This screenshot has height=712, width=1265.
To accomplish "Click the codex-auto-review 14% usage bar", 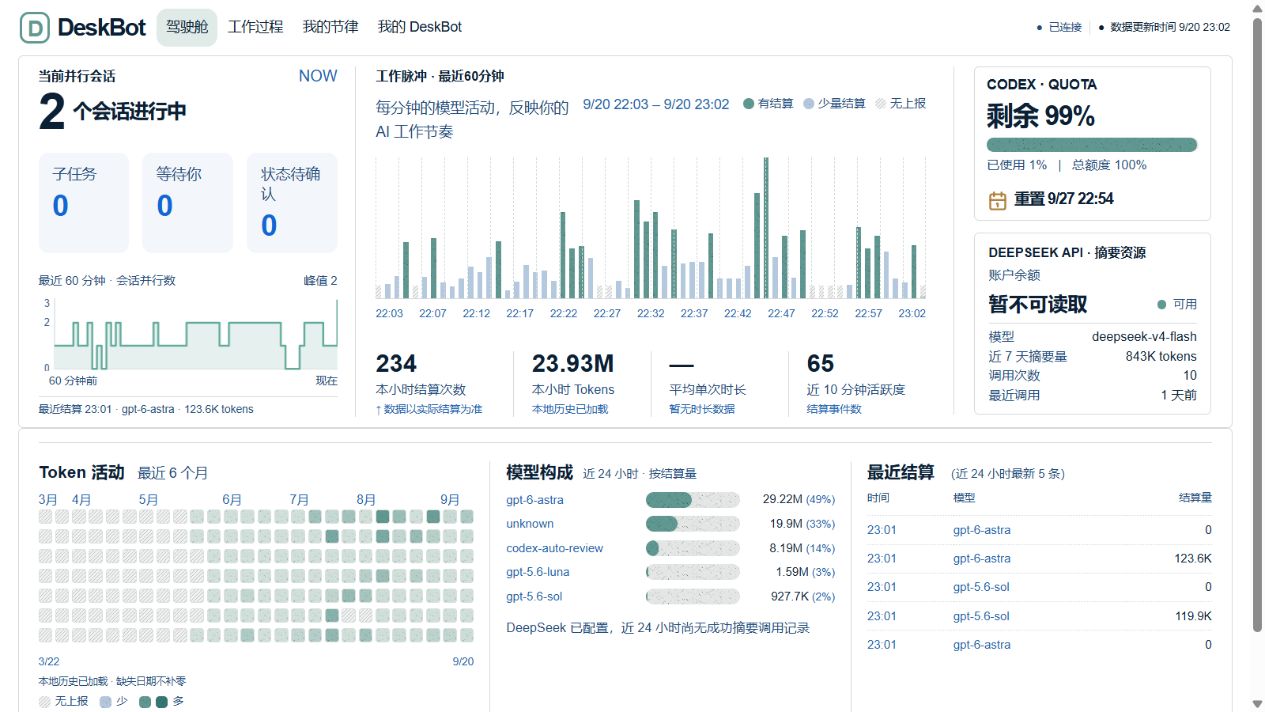I will [693, 548].
